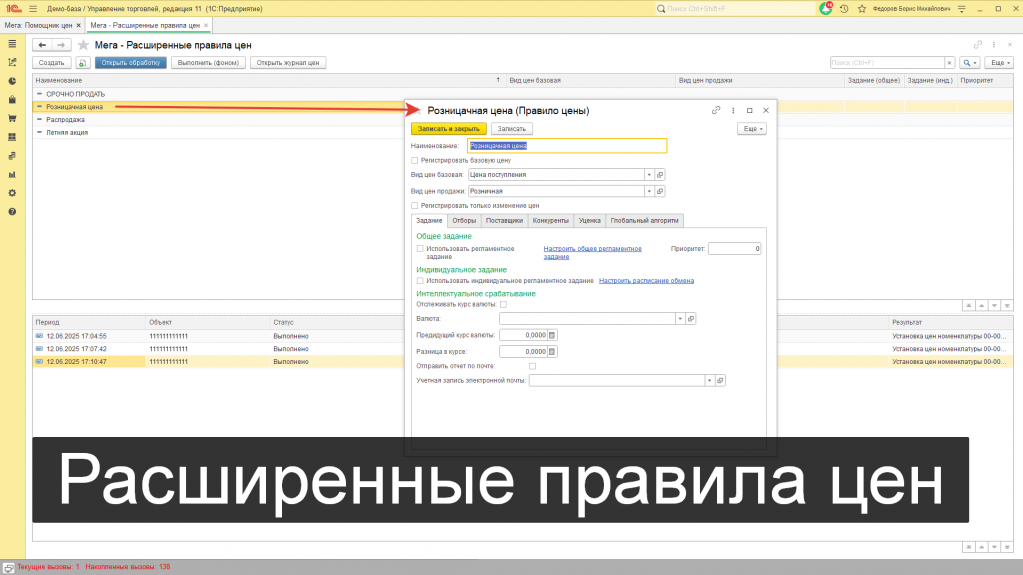1023x575 pixels.
Task: Add Расширенные правила цен page to favorites
Action: point(83,45)
